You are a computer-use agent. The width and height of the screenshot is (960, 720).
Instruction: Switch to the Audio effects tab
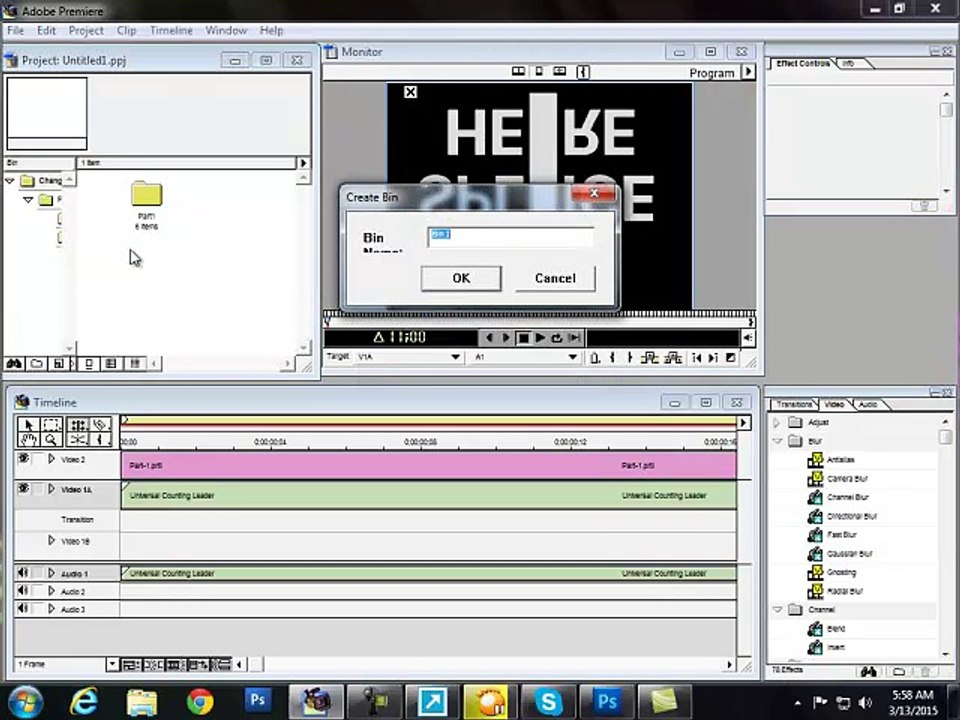coord(868,405)
